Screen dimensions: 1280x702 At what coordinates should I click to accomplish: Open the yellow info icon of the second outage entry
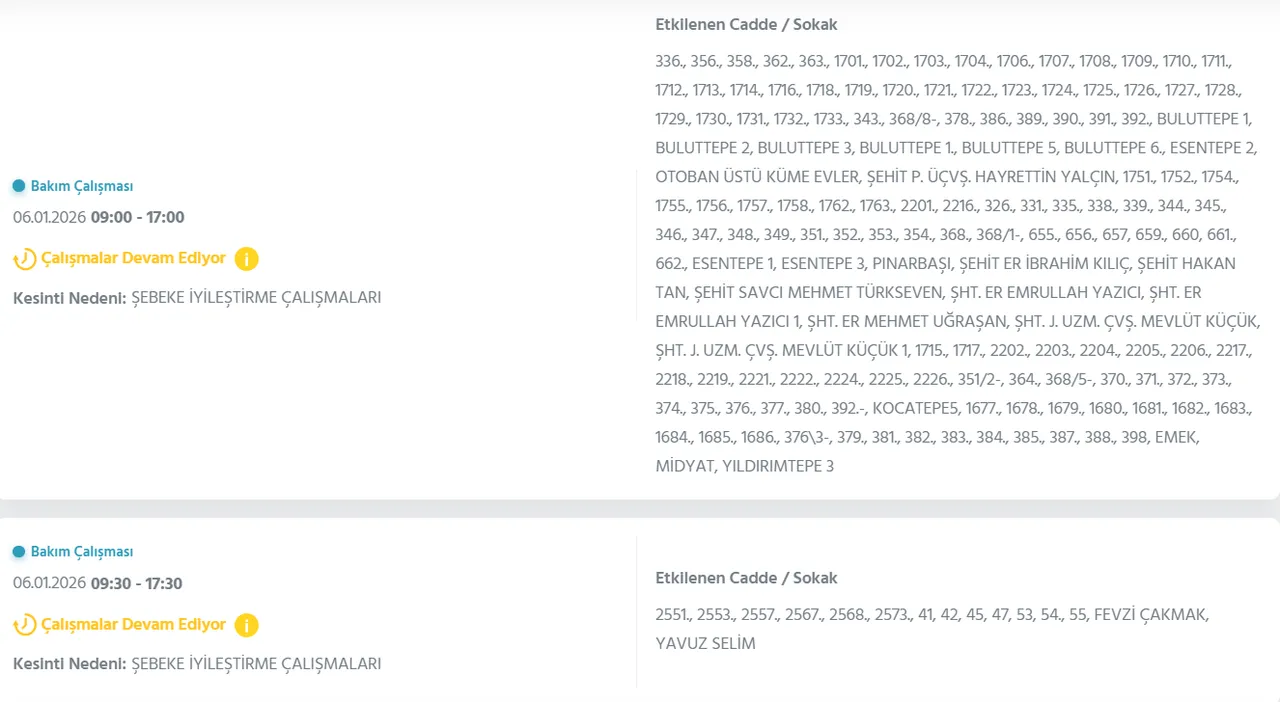[246, 624]
